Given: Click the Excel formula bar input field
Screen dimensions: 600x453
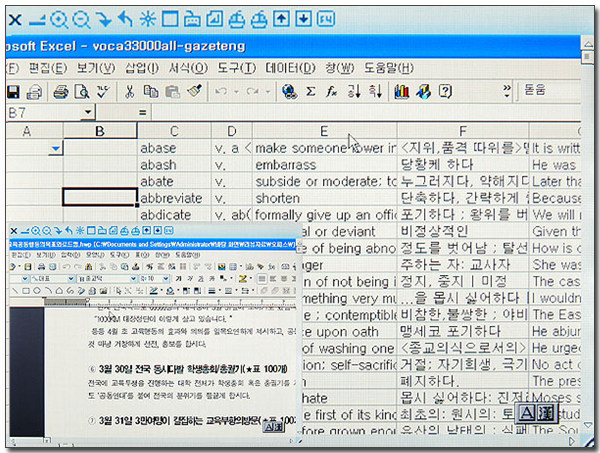Looking at the screenshot, I should (x=366, y=112).
